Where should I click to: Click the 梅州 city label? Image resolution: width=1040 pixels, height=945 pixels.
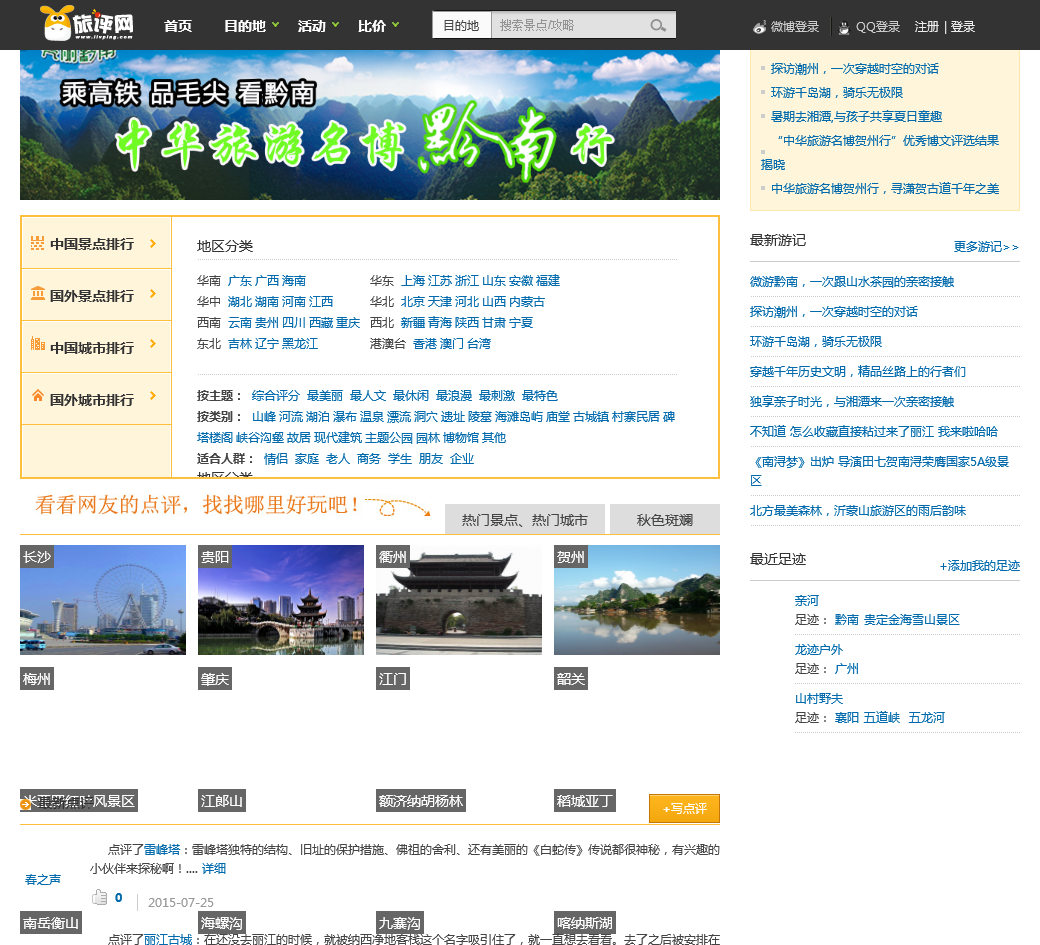point(36,679)
